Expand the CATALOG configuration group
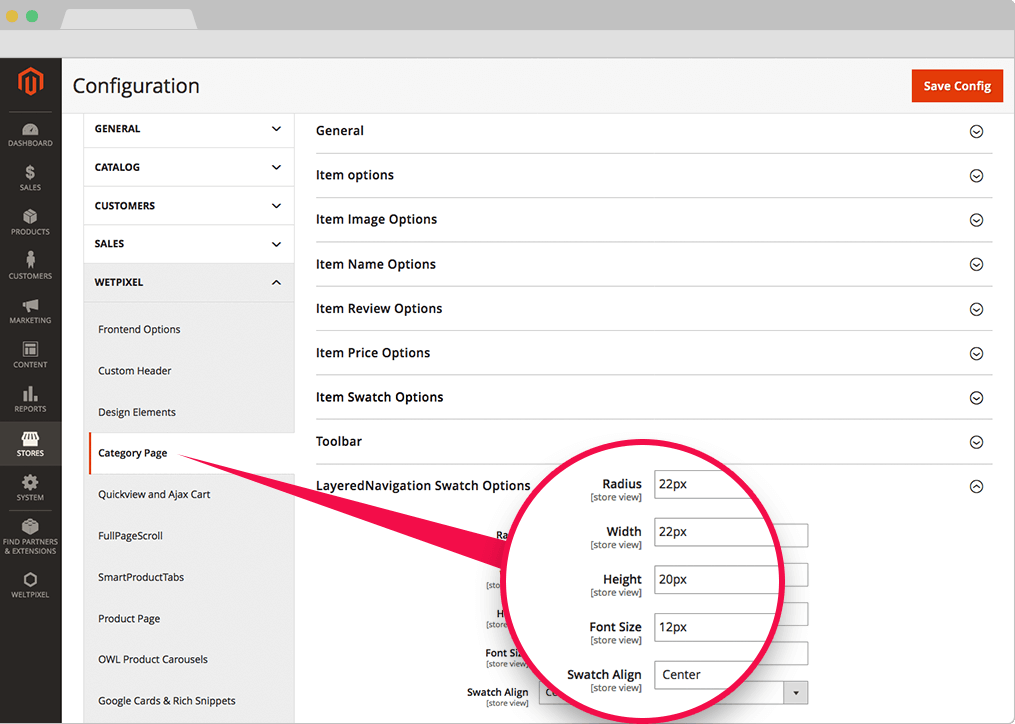Viewport: 1015px width, 724px height. click(x=276, y=168)
